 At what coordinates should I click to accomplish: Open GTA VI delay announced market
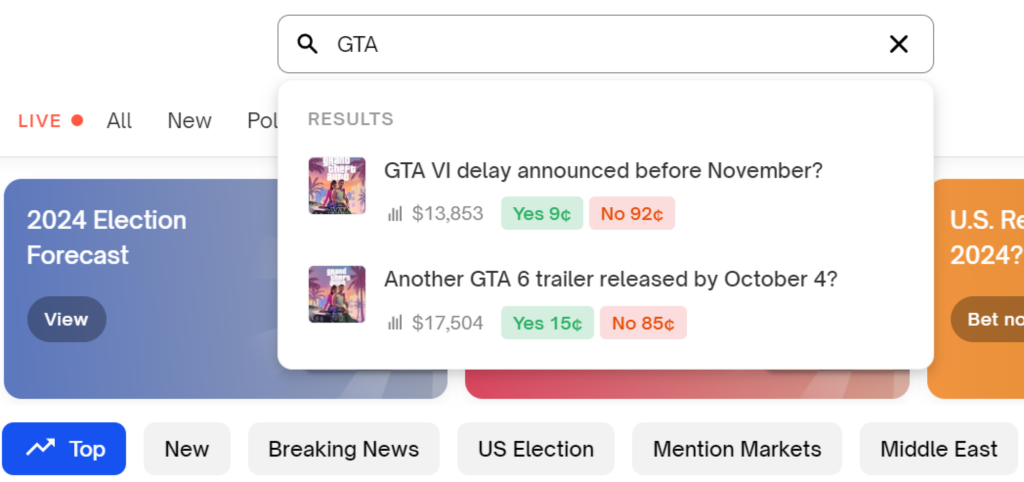coord(603,171)
